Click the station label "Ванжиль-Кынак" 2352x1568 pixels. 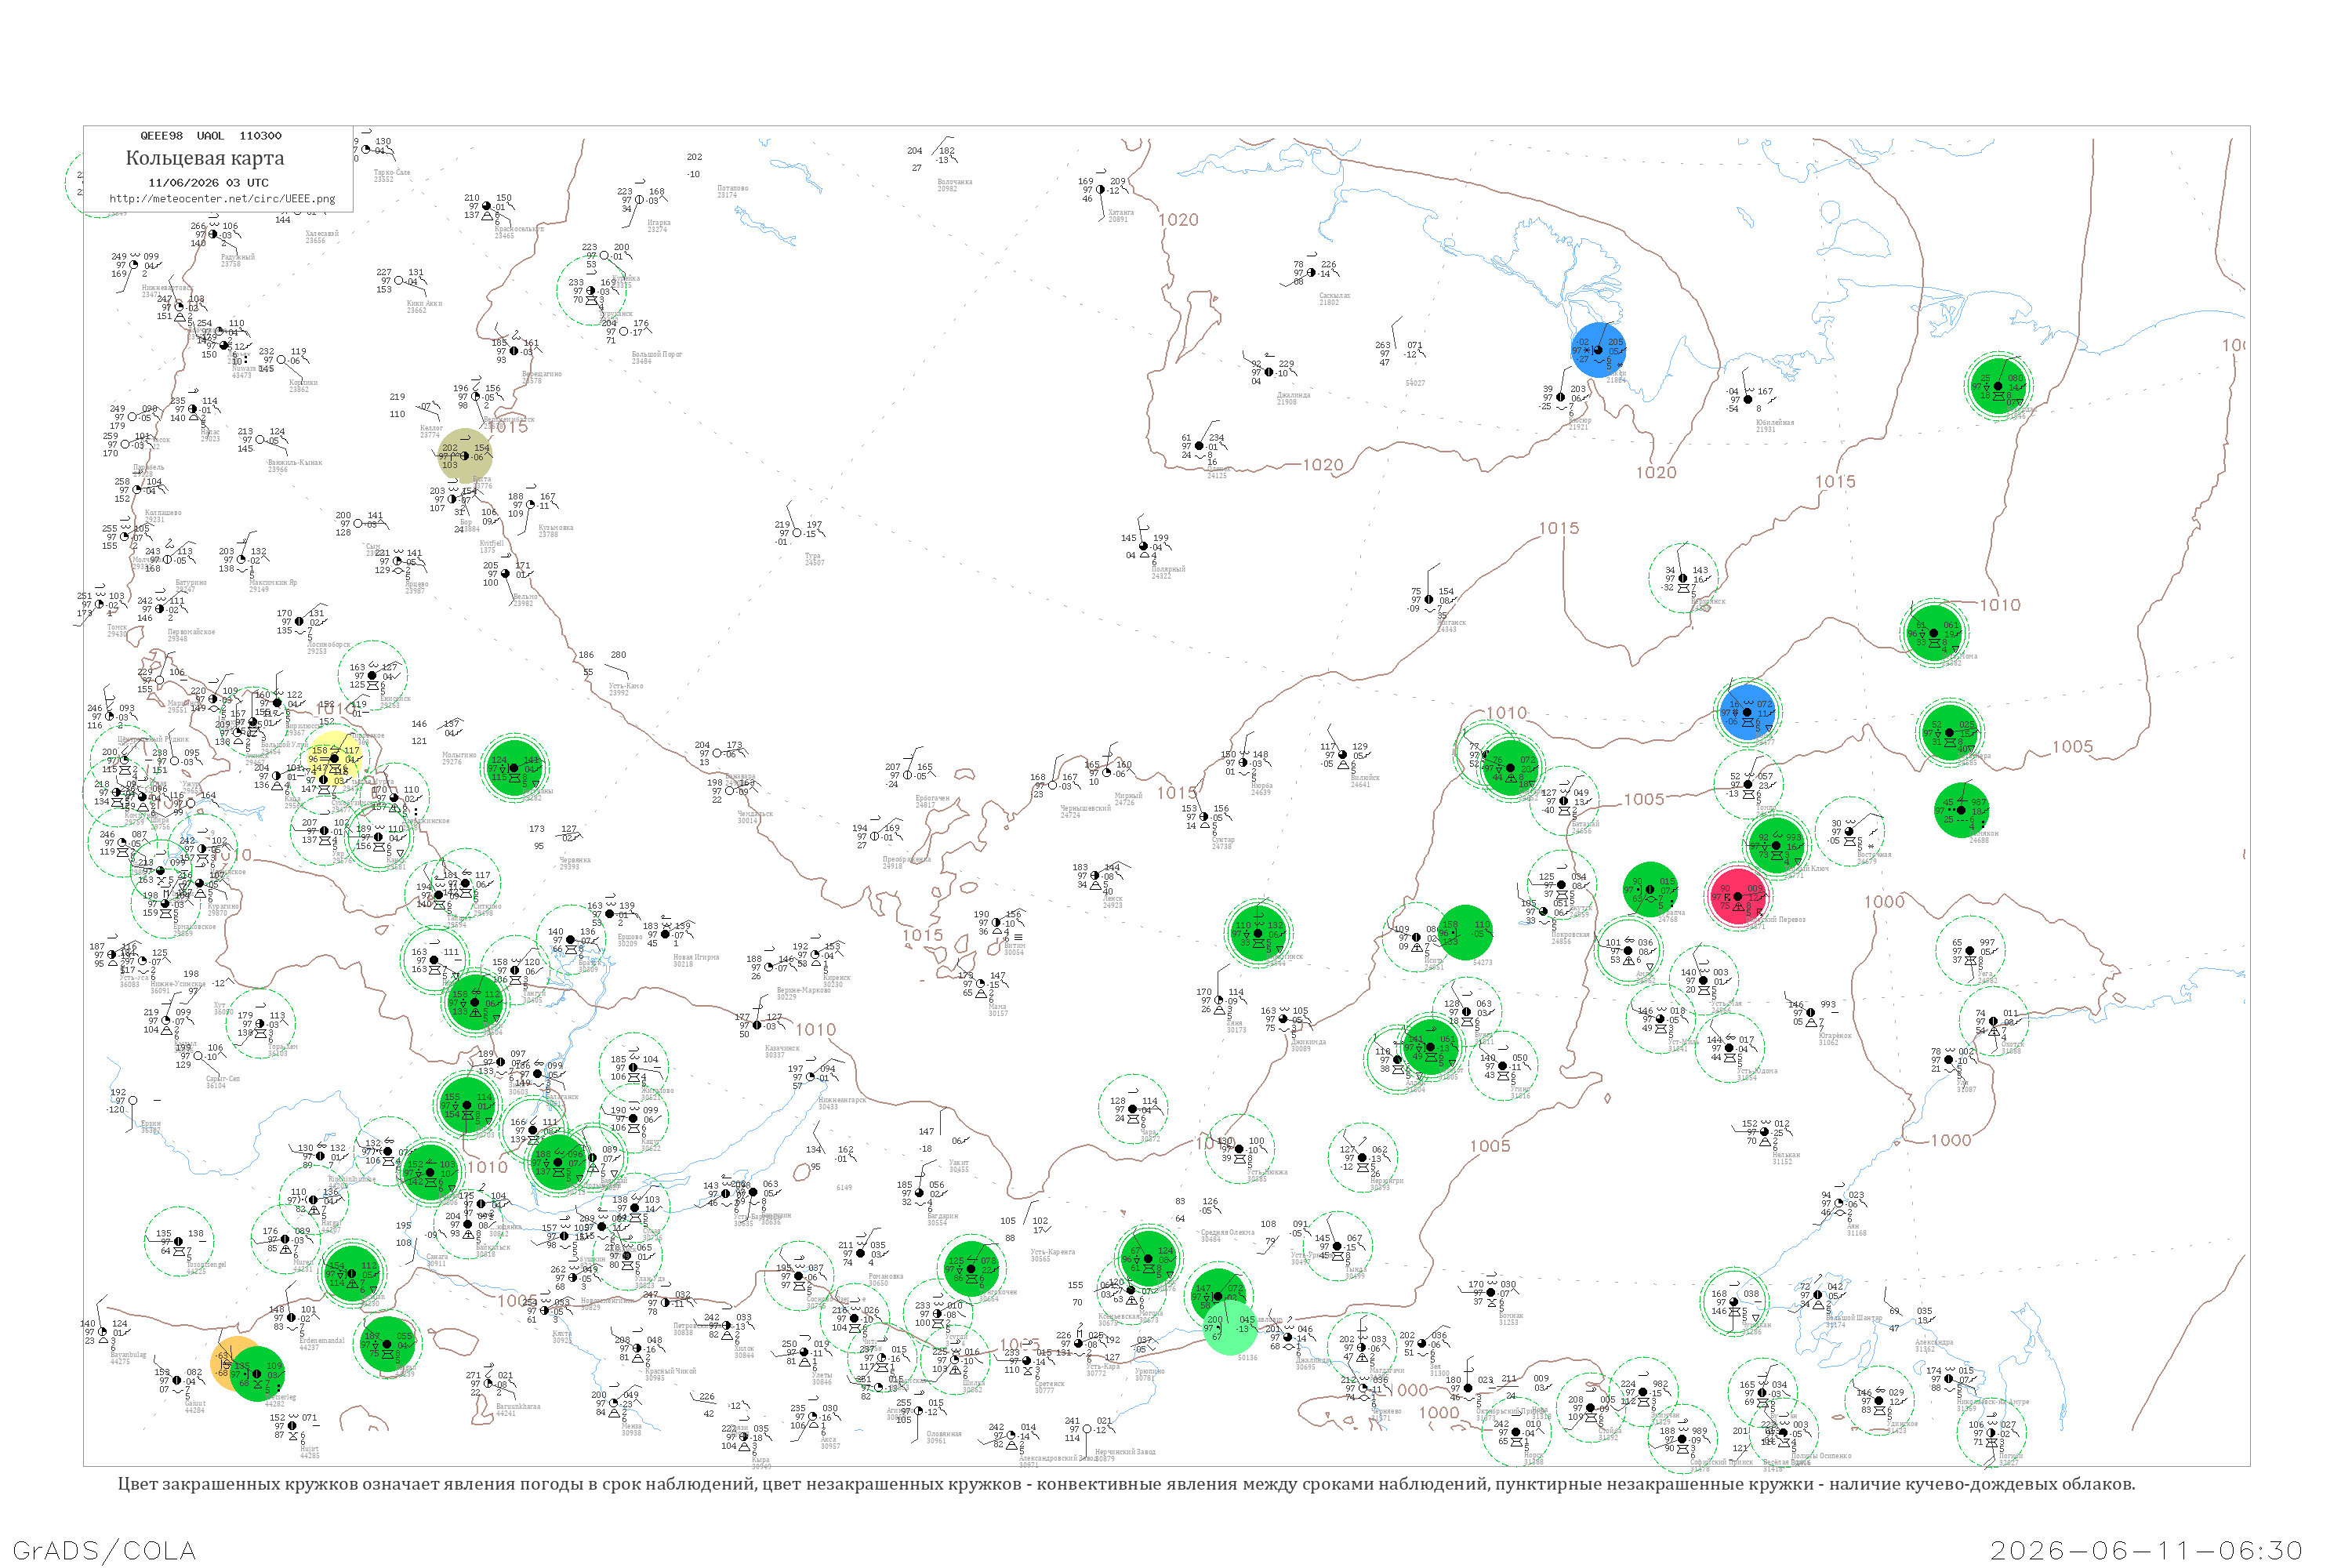click(294, 462)
